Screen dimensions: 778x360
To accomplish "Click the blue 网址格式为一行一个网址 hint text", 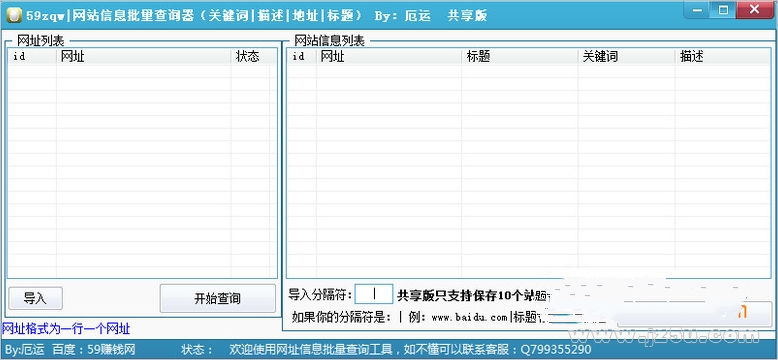I will point(66,328).
